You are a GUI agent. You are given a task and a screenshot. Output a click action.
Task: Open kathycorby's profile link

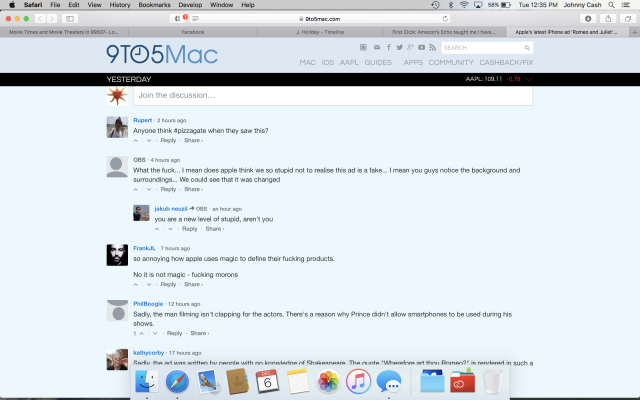tap(149, 353)
